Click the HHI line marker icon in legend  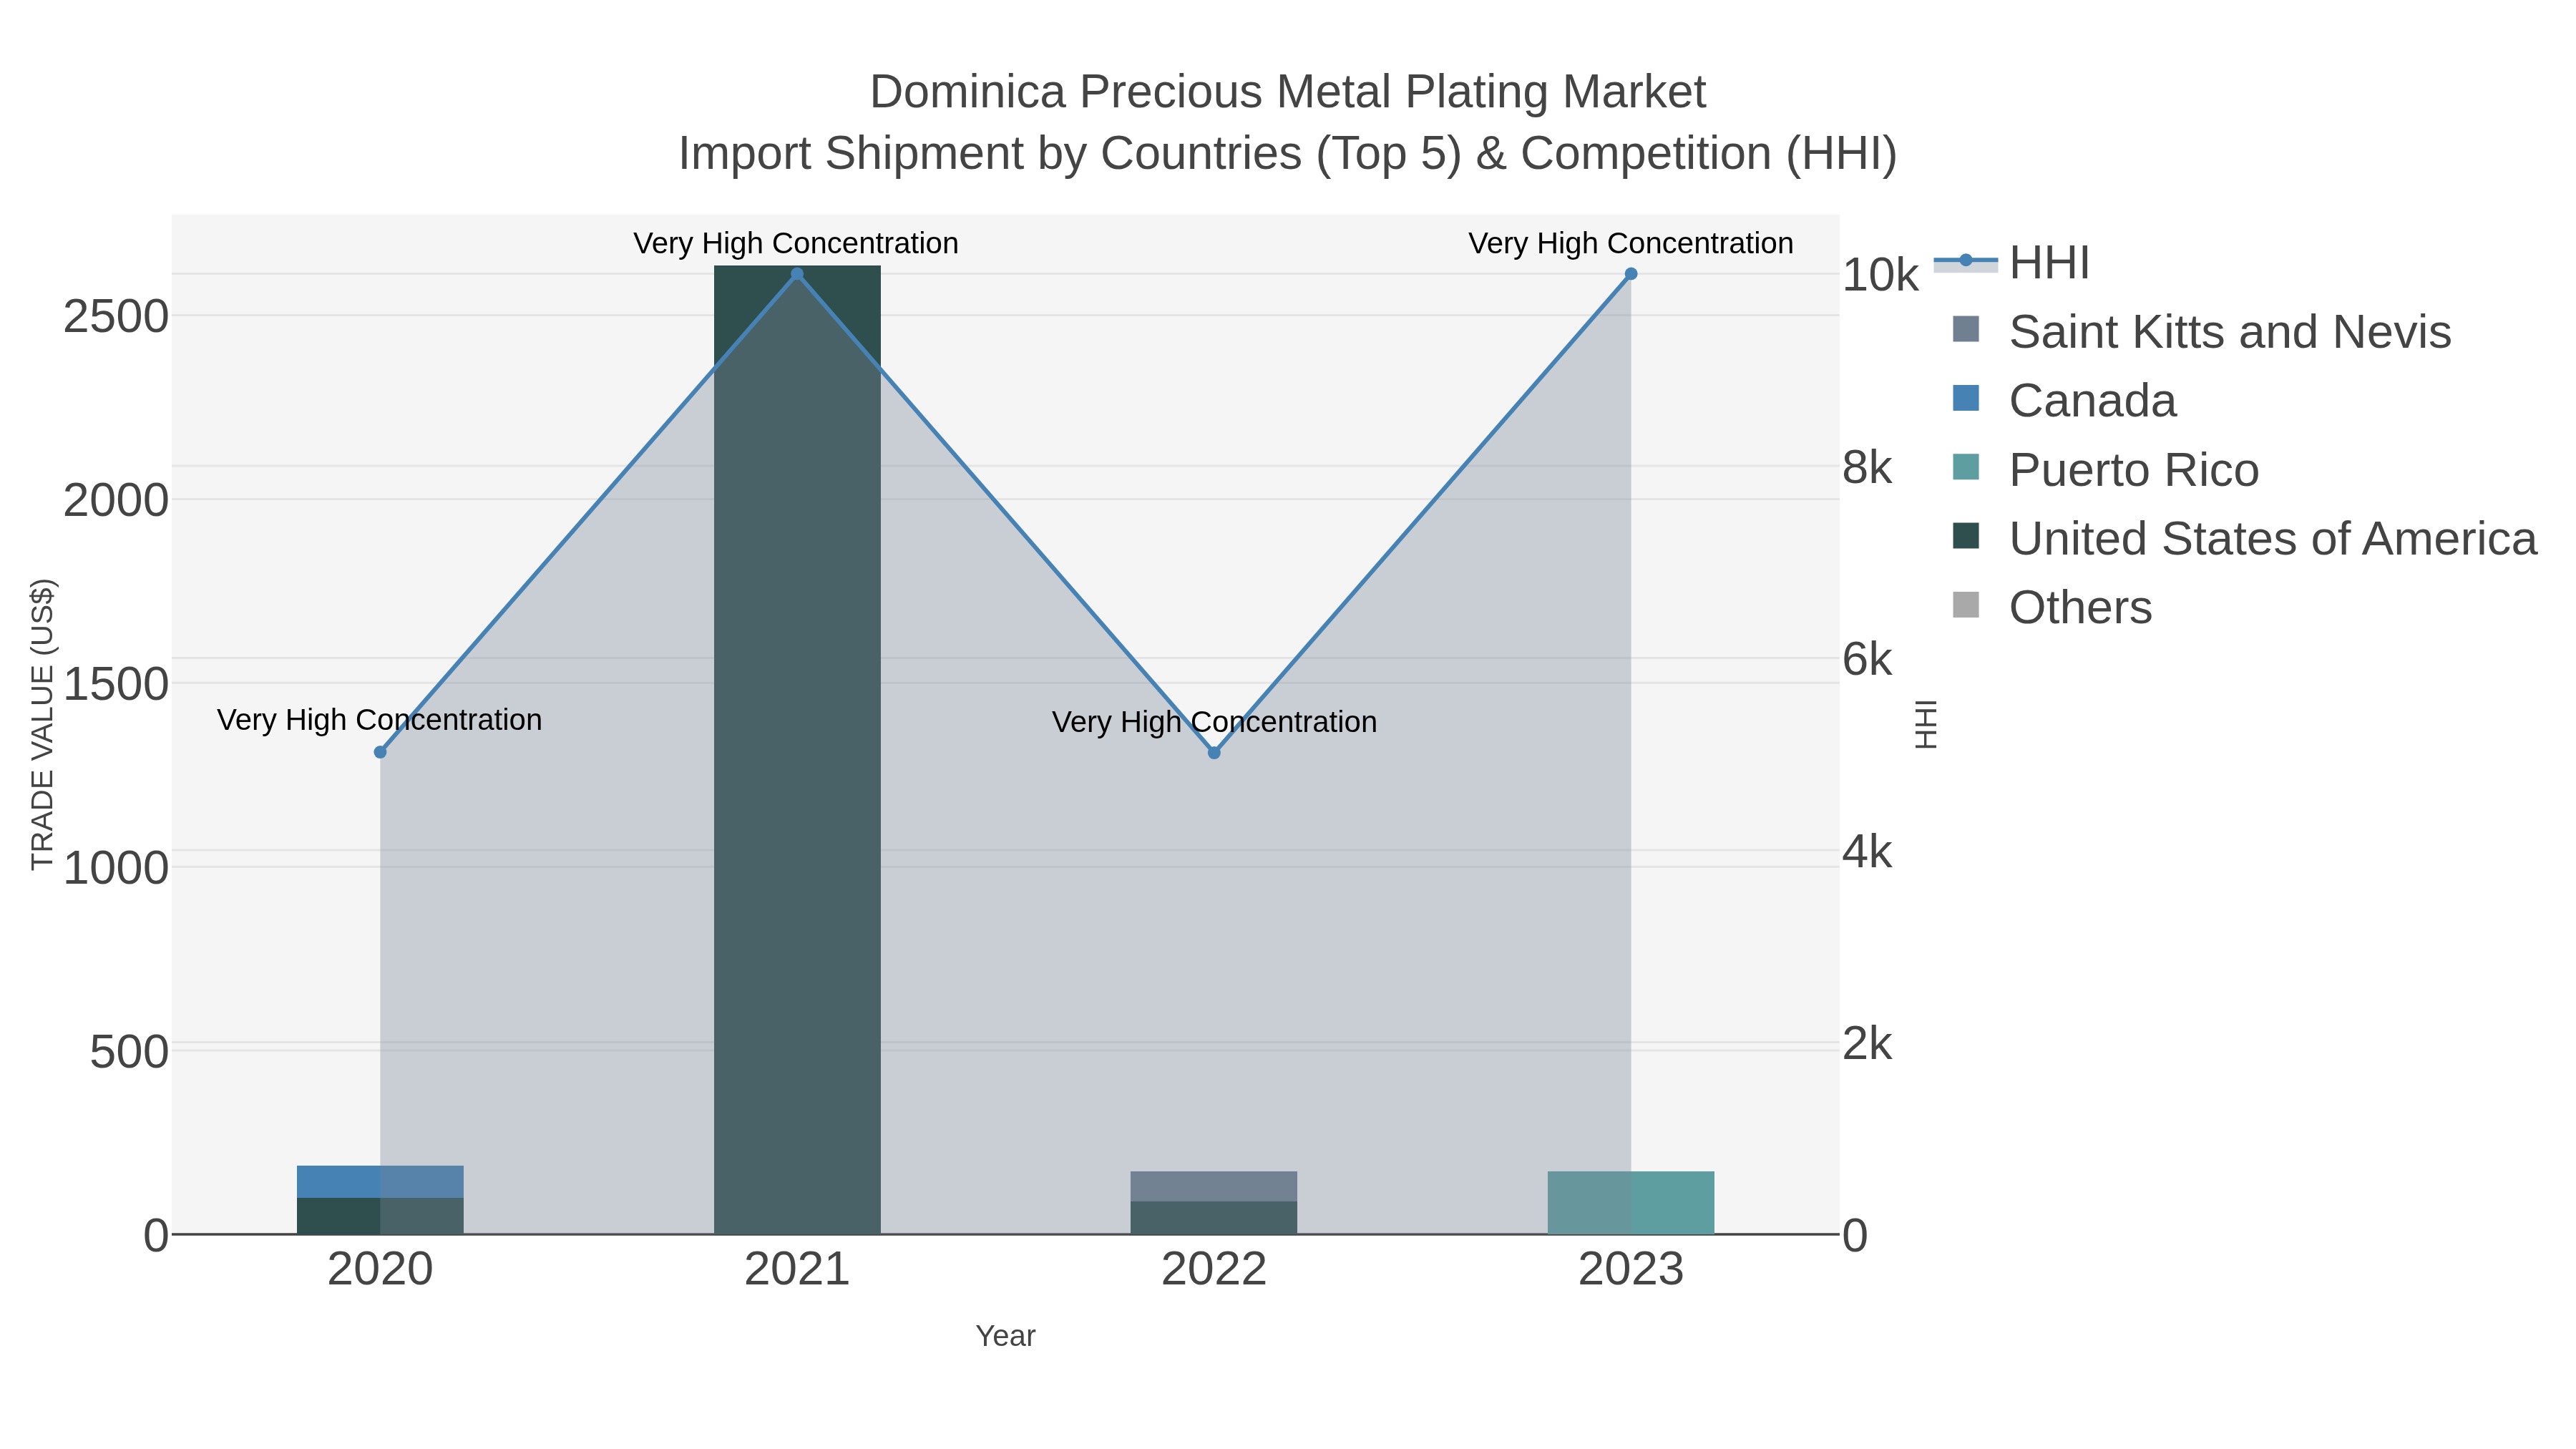[x=1966, y=261]
